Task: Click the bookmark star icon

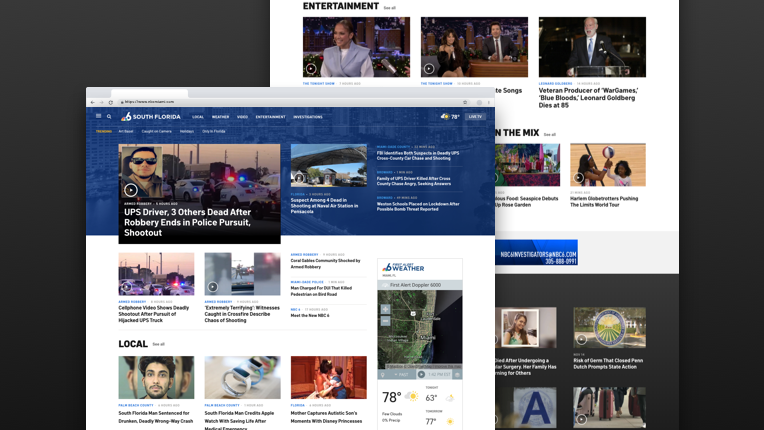Action: point(465,102)
